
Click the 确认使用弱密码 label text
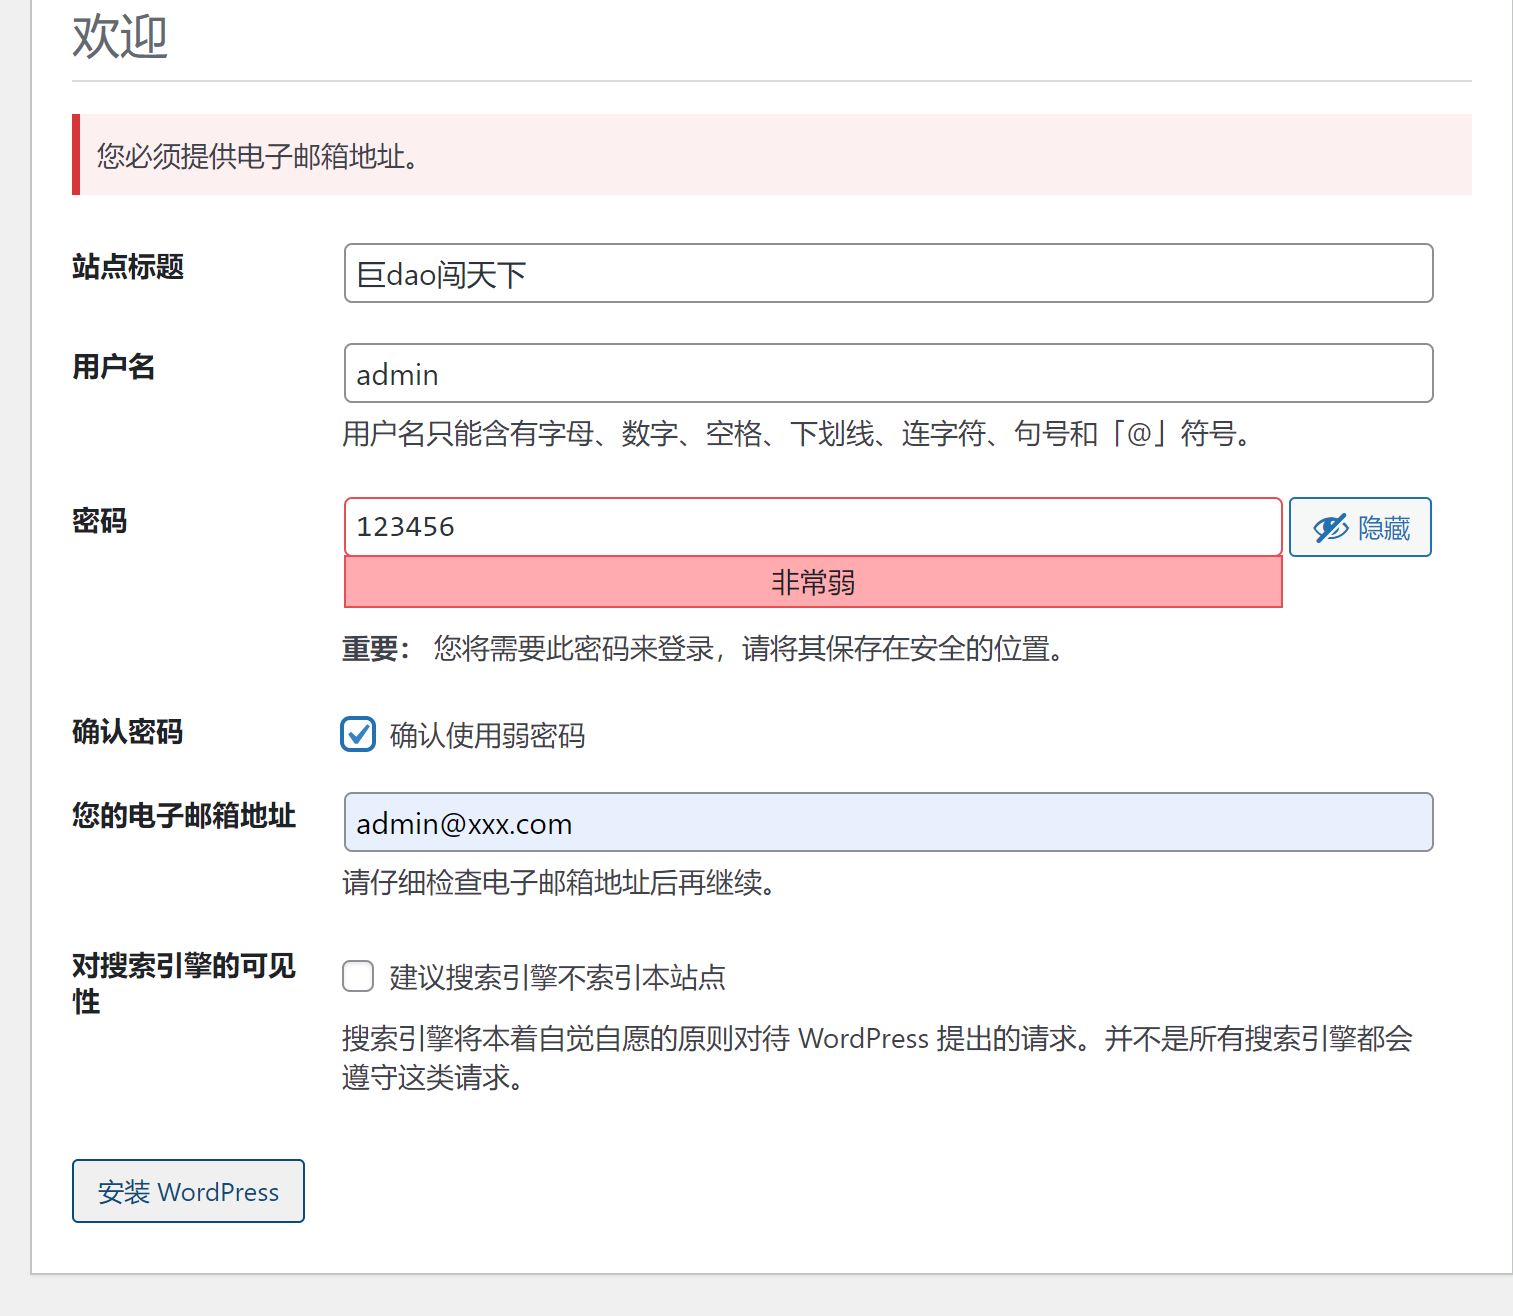[487, 736]
